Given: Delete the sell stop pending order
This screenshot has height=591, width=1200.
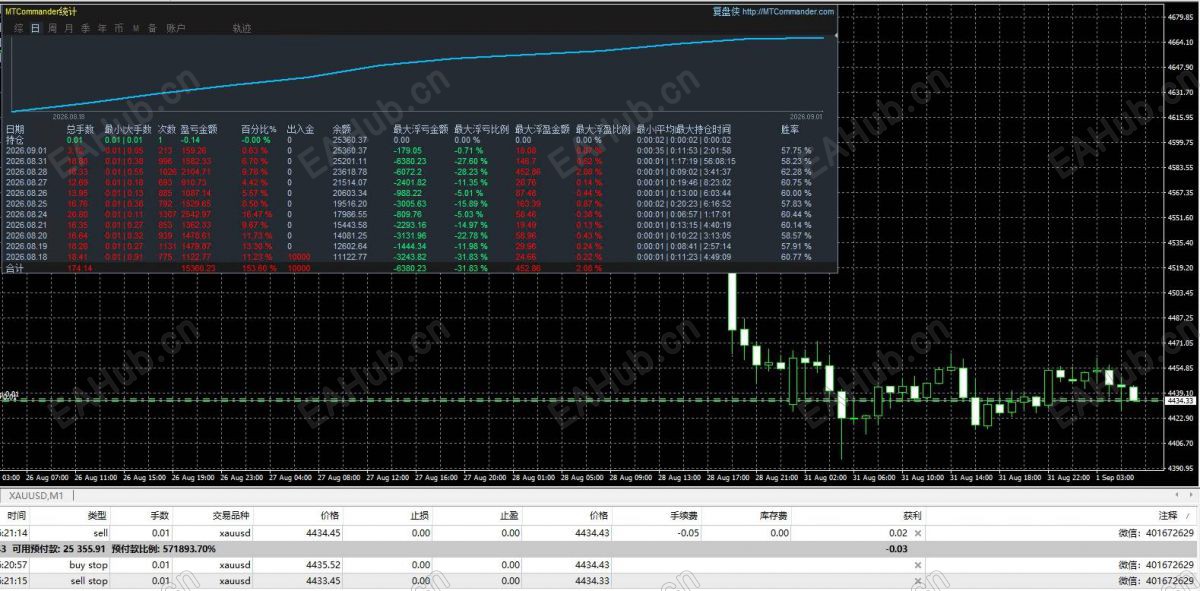Looking at the screenshot, I should pos(917,580).
